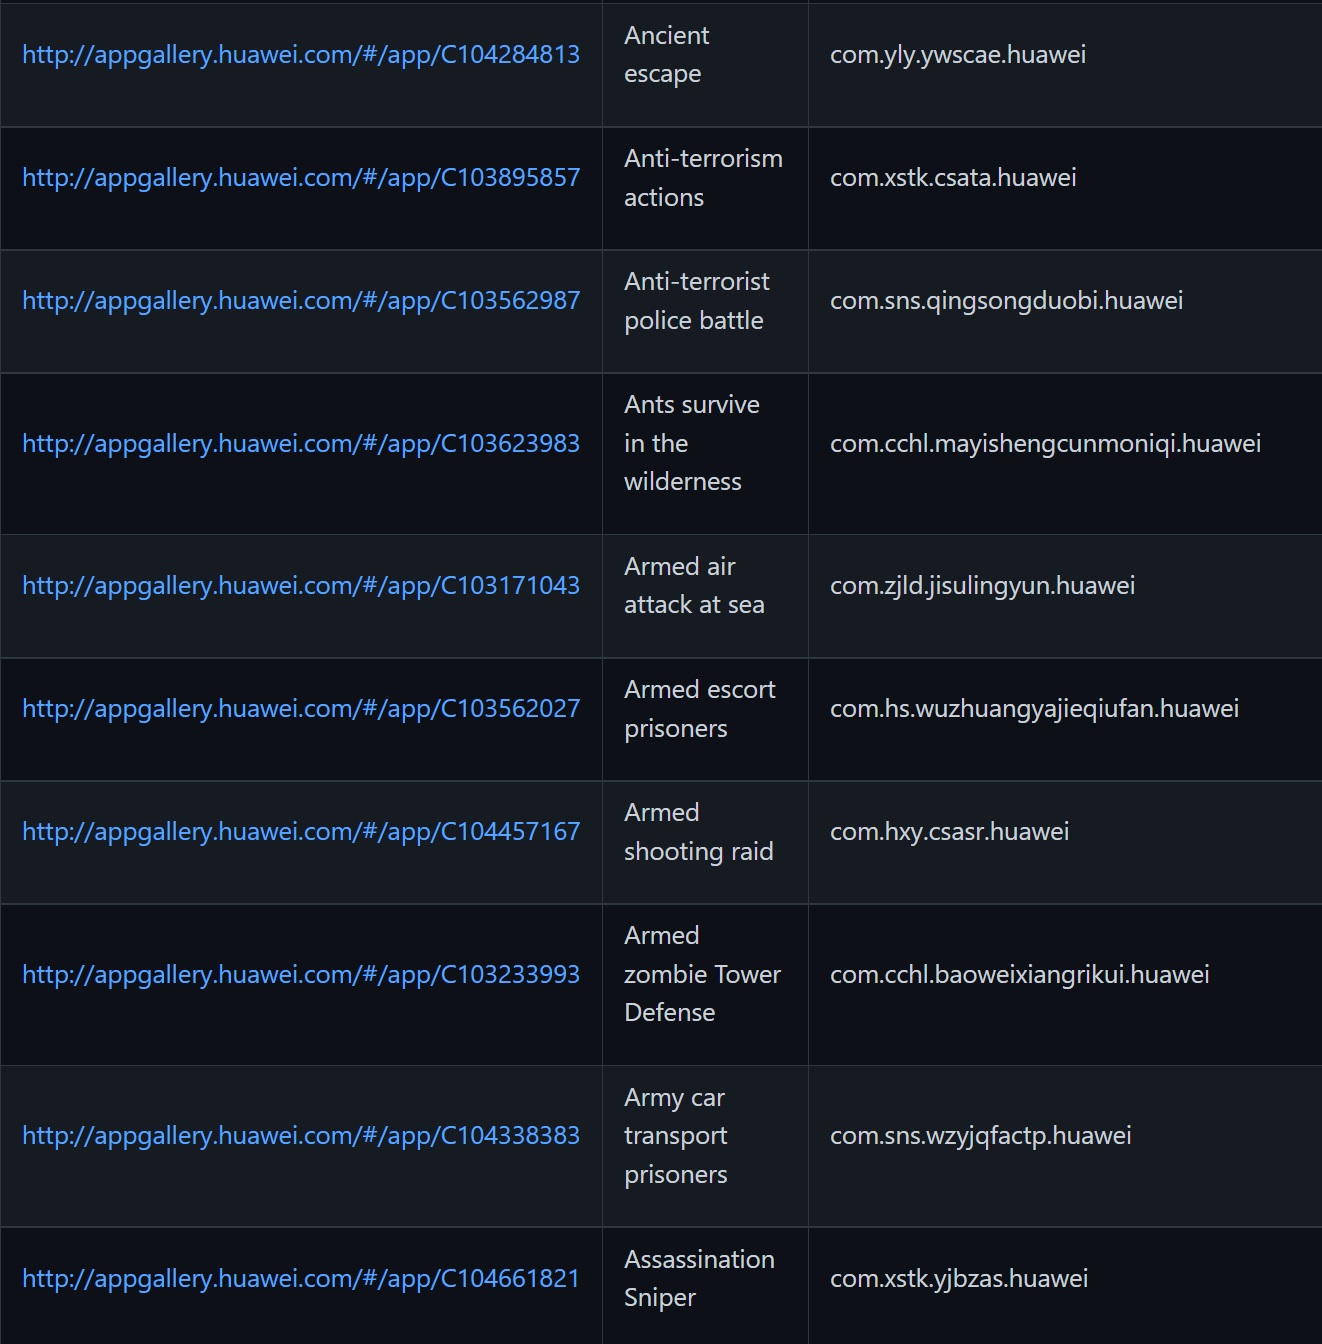The image size is (1322, 1344).
Task: Click the link ending C103623983
Action: point(301,444)
